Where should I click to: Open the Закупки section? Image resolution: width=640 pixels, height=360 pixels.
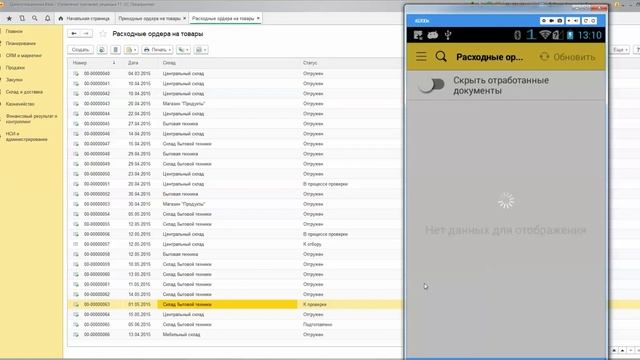click(x=14, y=80)
